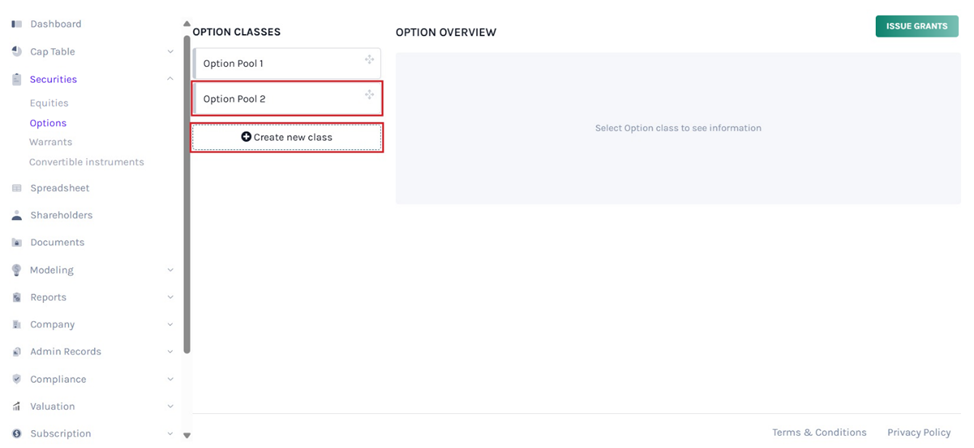
Task: Click the OPTION OVERVIEW heading
Action: pyautogui.click(x=446, y=32)
